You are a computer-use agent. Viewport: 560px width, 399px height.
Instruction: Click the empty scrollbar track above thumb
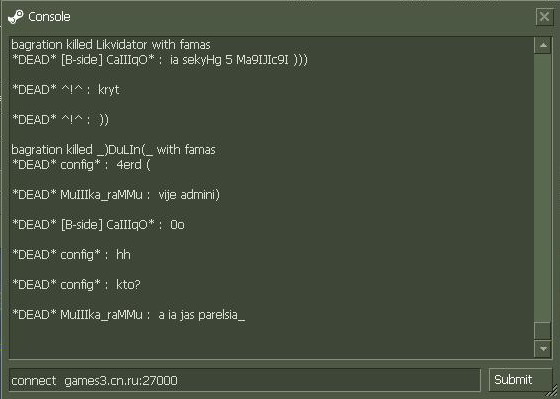pyautogui.click(x=542, y=188)
